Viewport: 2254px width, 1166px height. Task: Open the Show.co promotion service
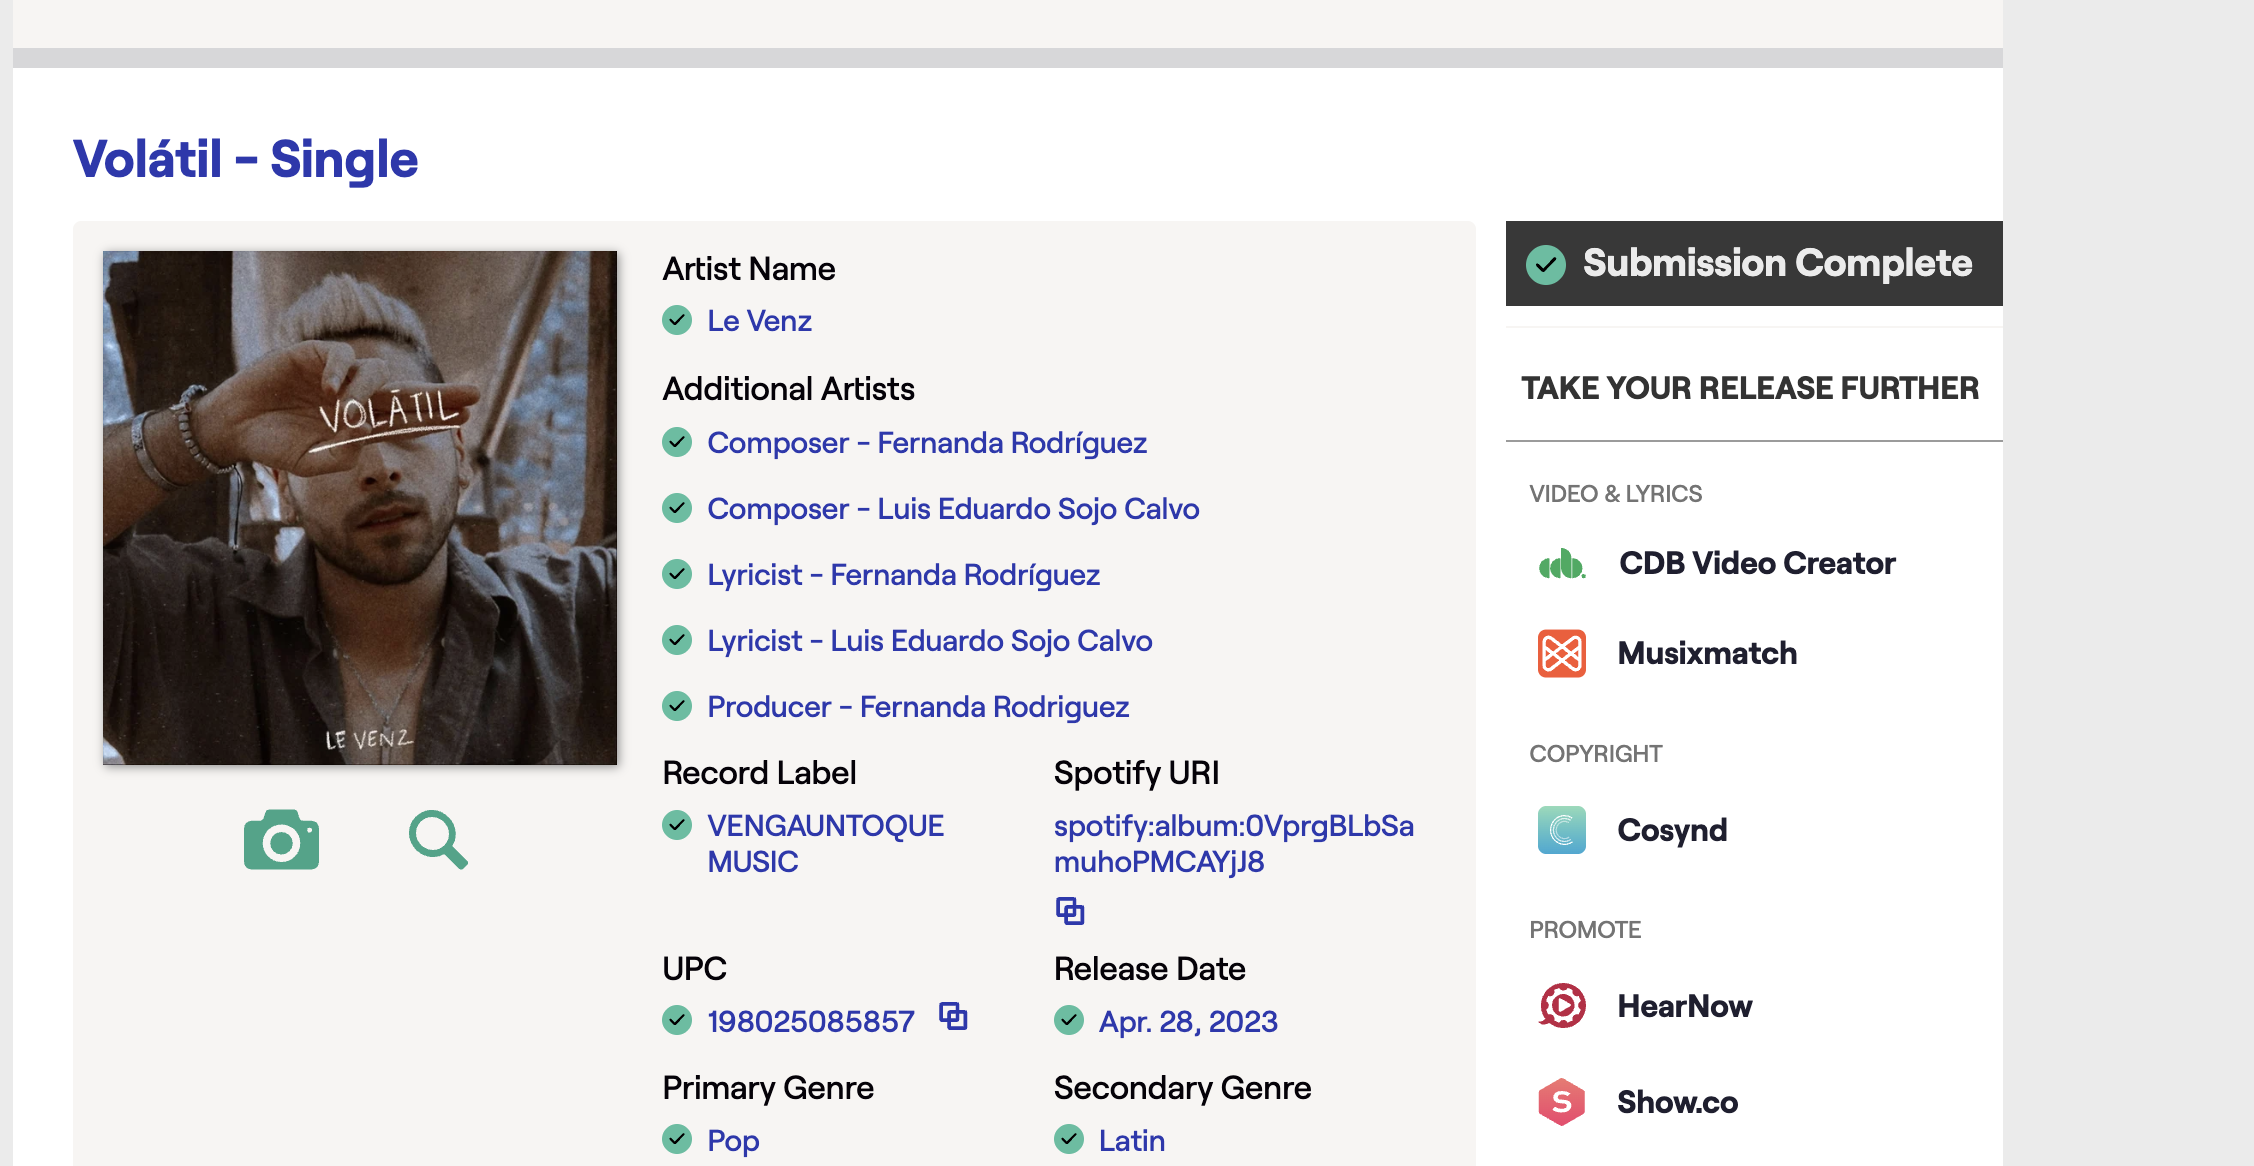coord(1677,1102)
